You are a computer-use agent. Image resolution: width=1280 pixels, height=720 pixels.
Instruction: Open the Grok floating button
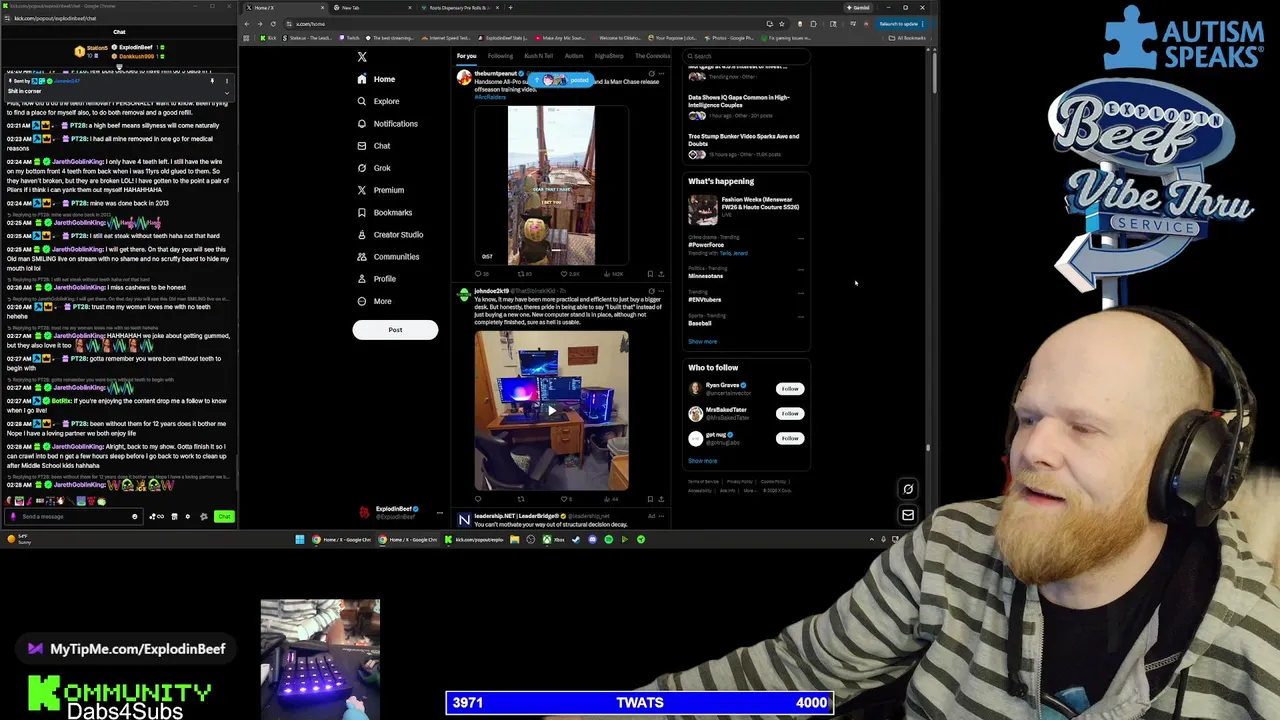click(908, 489)
